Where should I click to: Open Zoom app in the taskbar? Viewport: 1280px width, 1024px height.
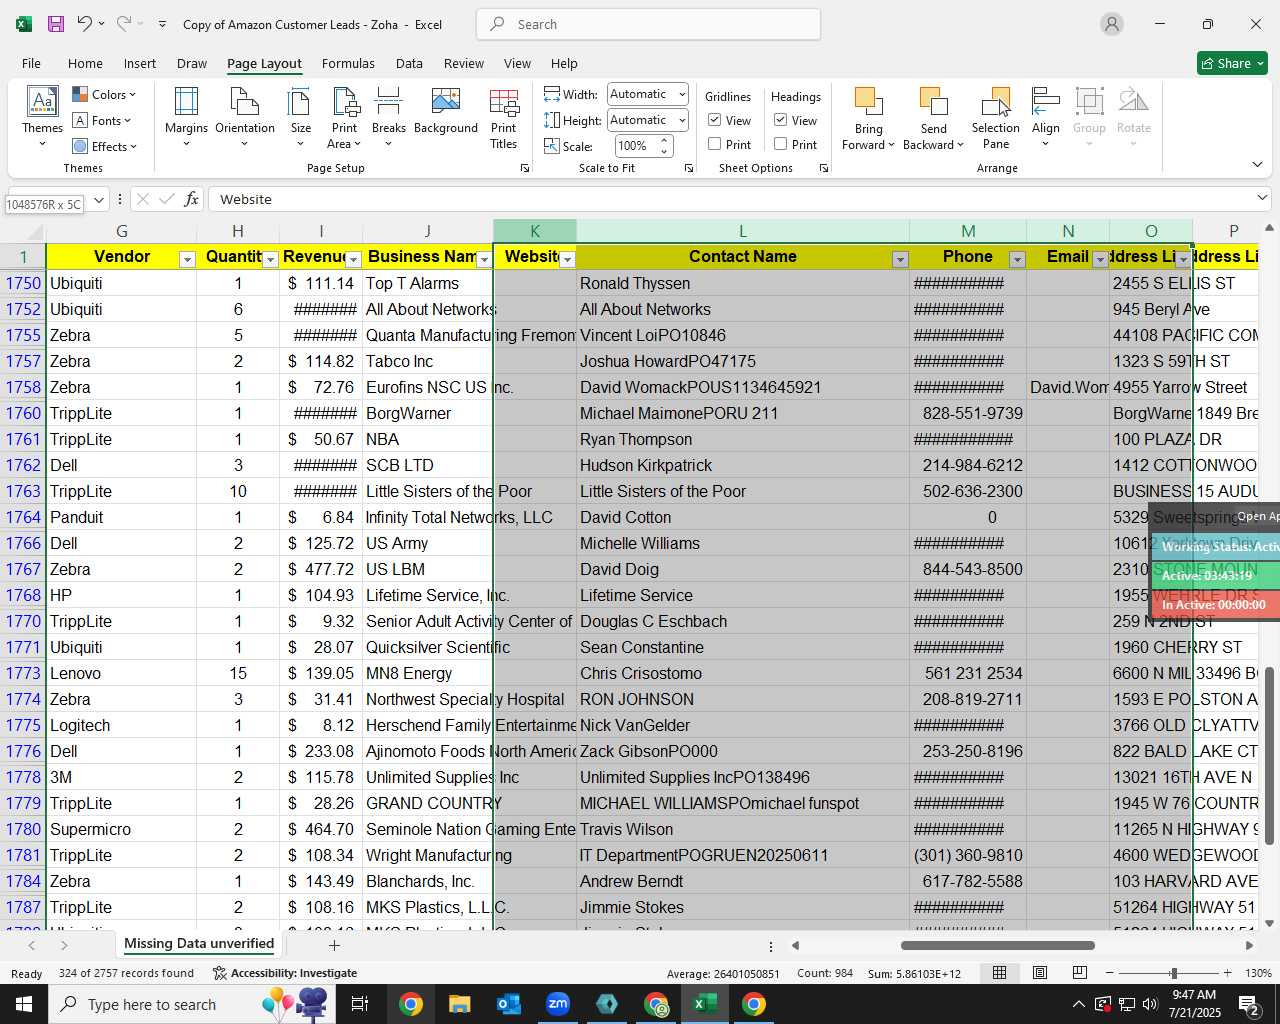click(x=558, y=1004)
